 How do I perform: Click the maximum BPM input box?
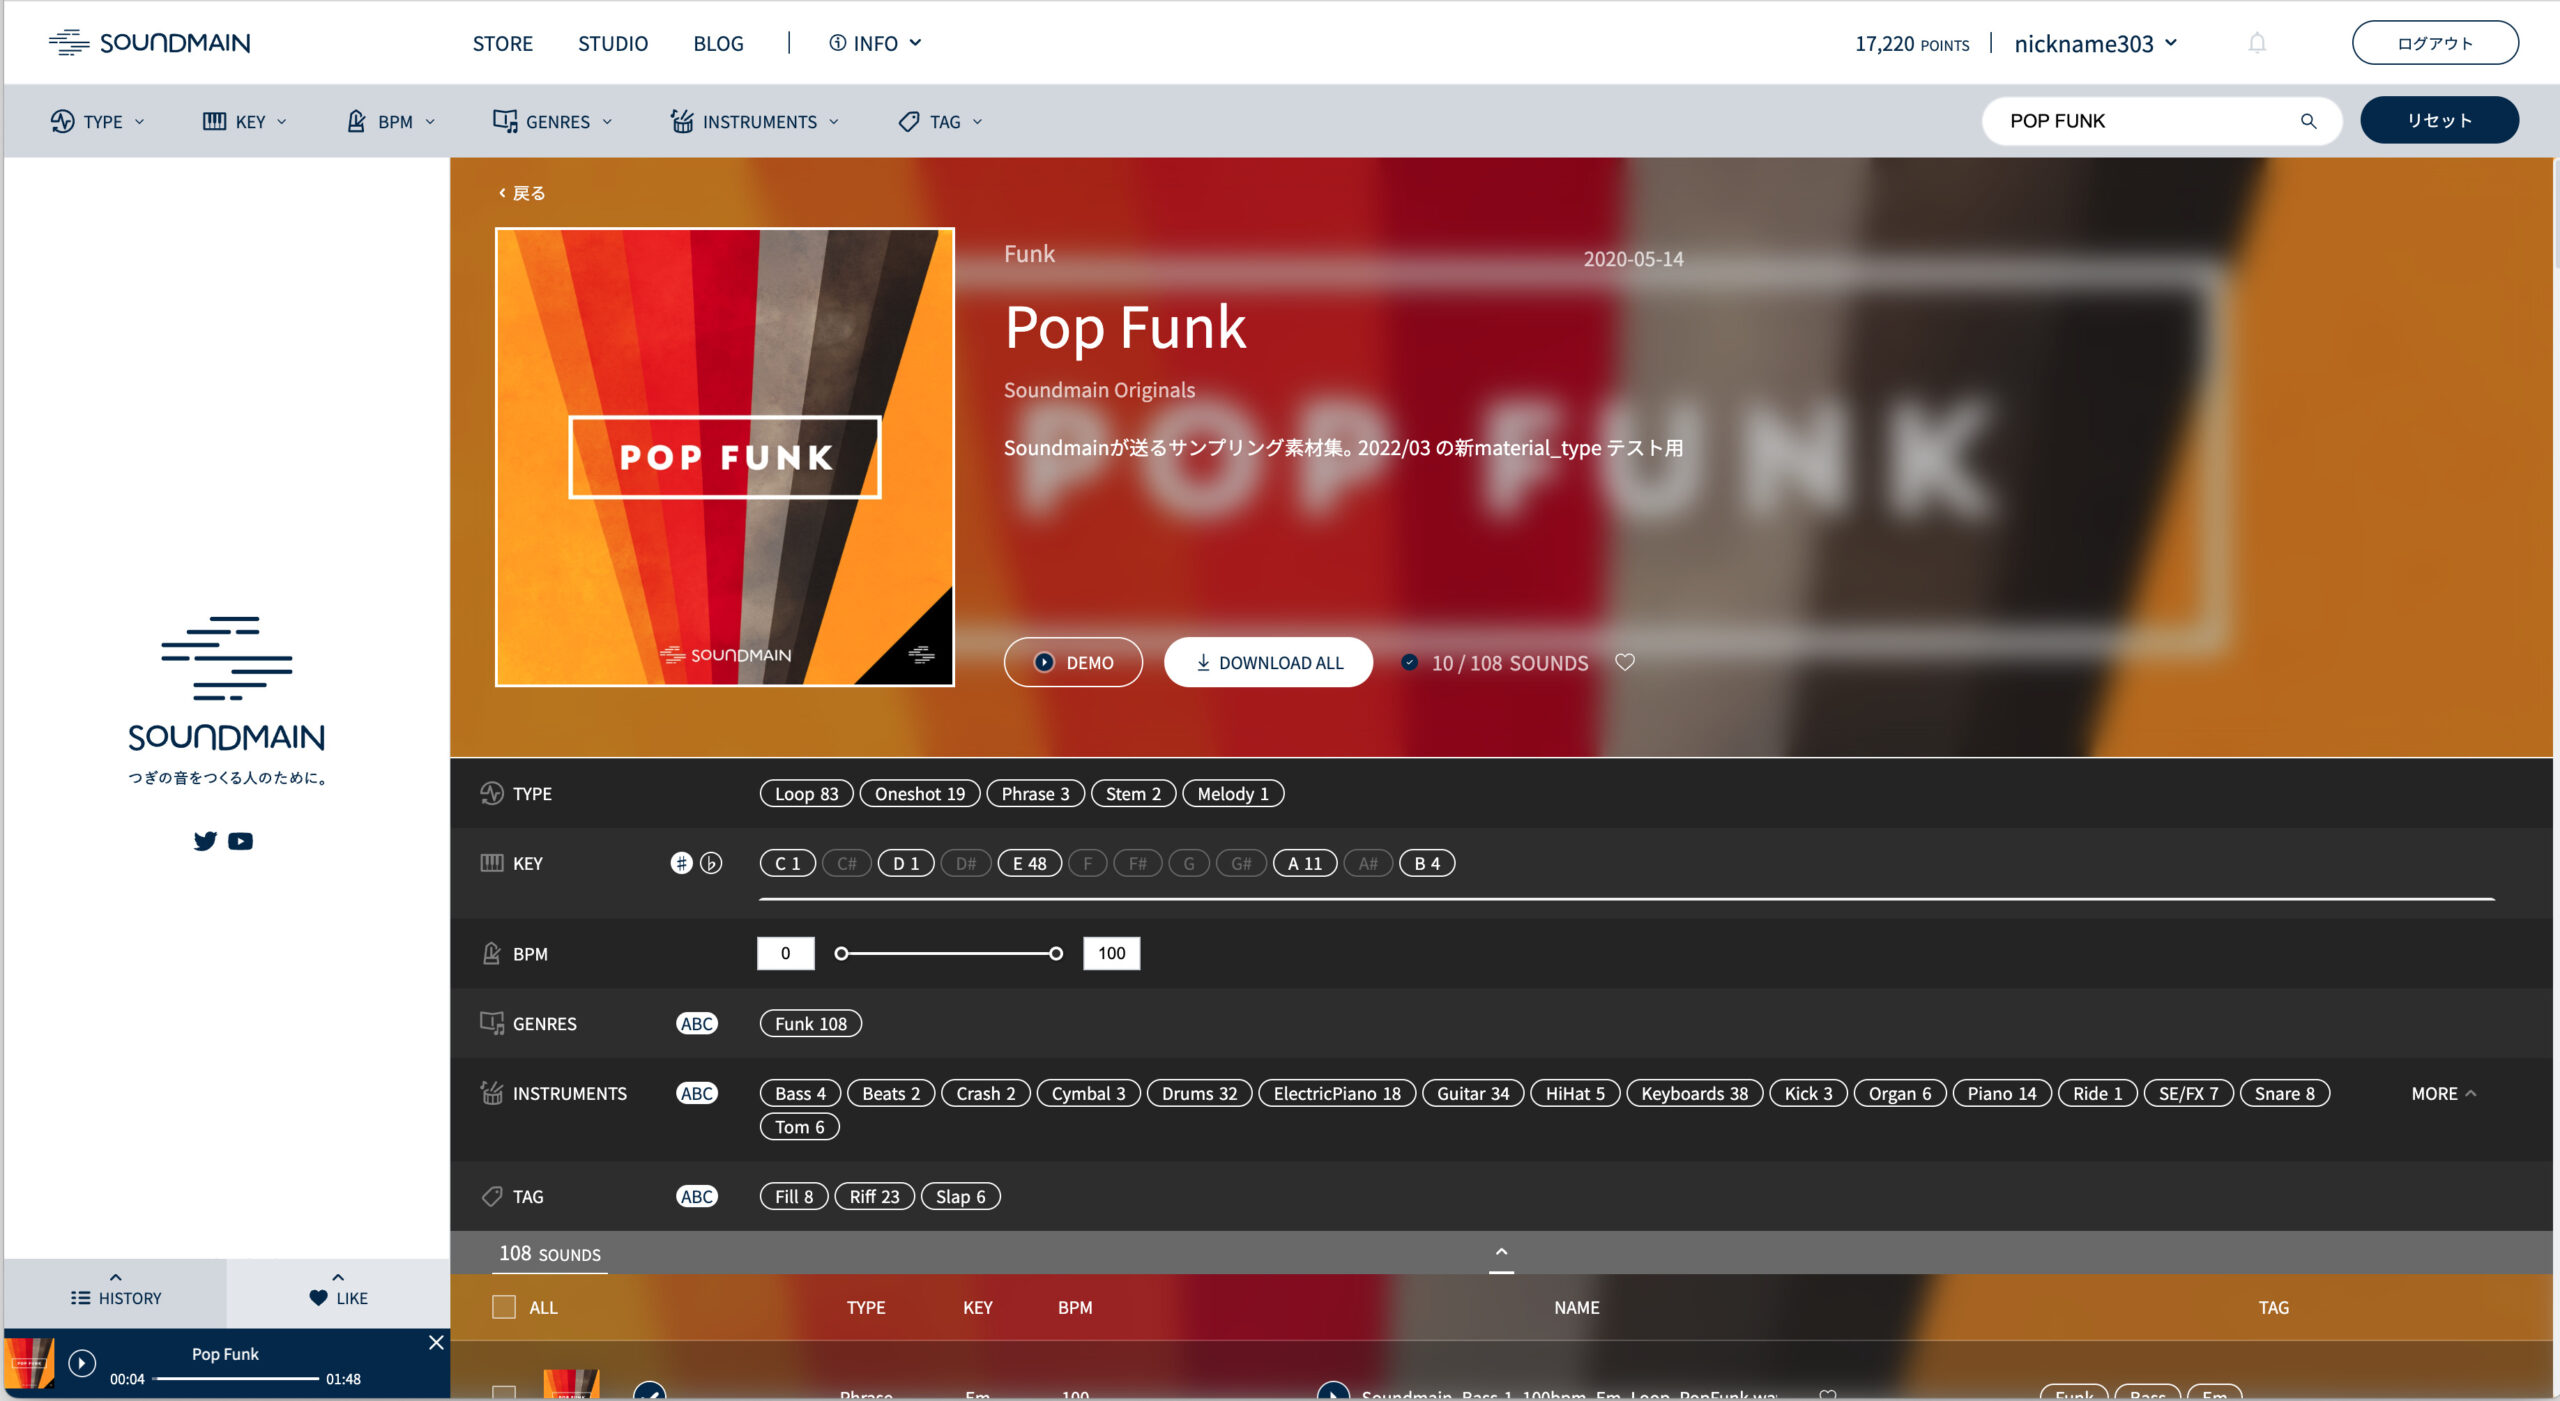pyautogui.click(x=1111, y=953)
